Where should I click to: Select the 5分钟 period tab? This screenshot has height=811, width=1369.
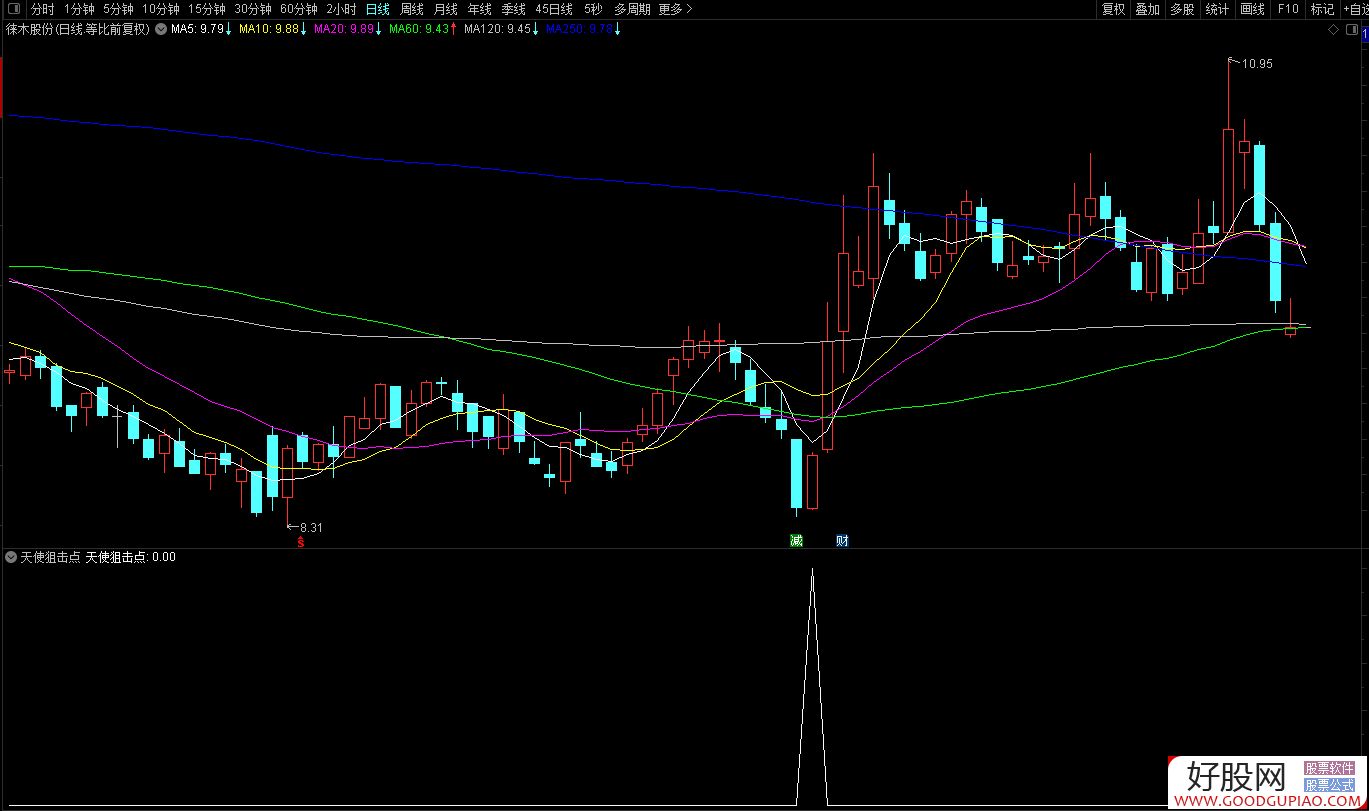click(x=118, y=9)
